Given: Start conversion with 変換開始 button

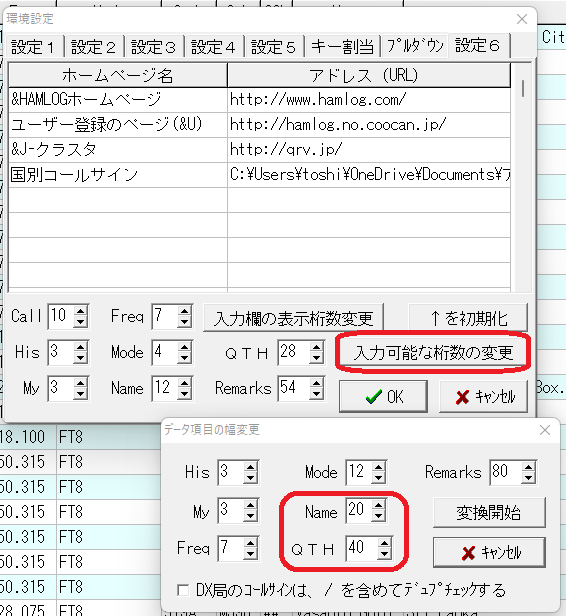Looking at the screenshot, I should pos(489,512).
